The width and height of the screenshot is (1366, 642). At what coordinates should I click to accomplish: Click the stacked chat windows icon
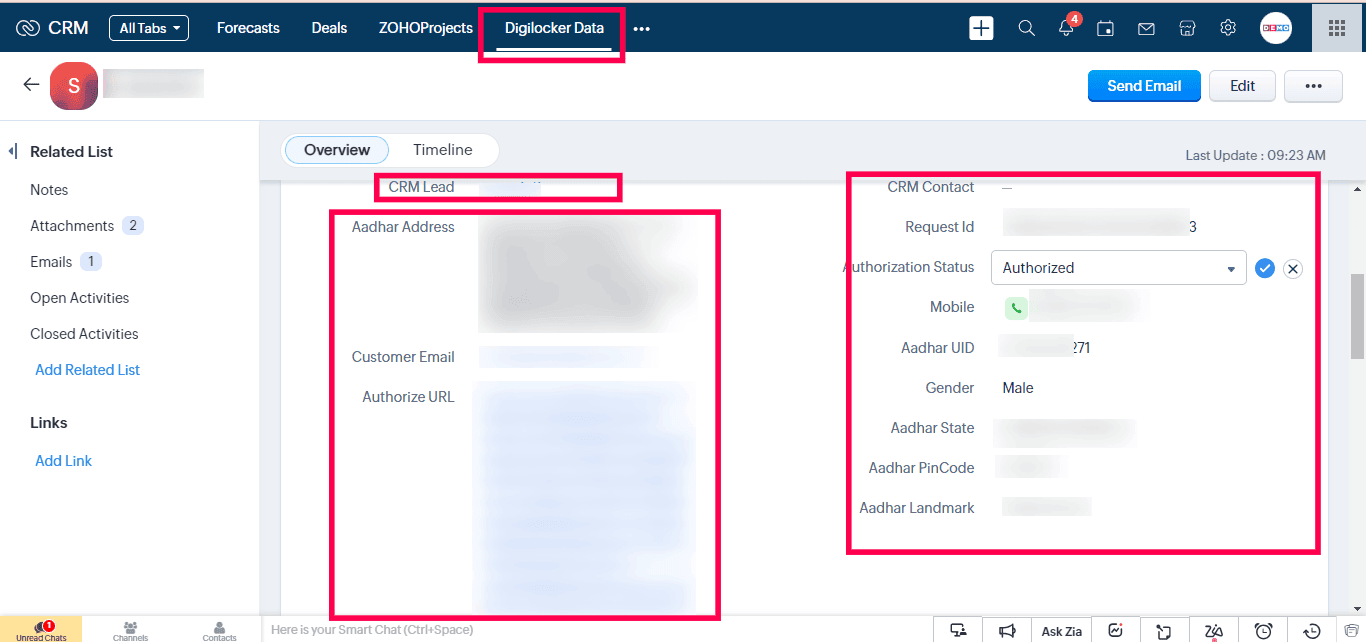[x=1351, y=631]
